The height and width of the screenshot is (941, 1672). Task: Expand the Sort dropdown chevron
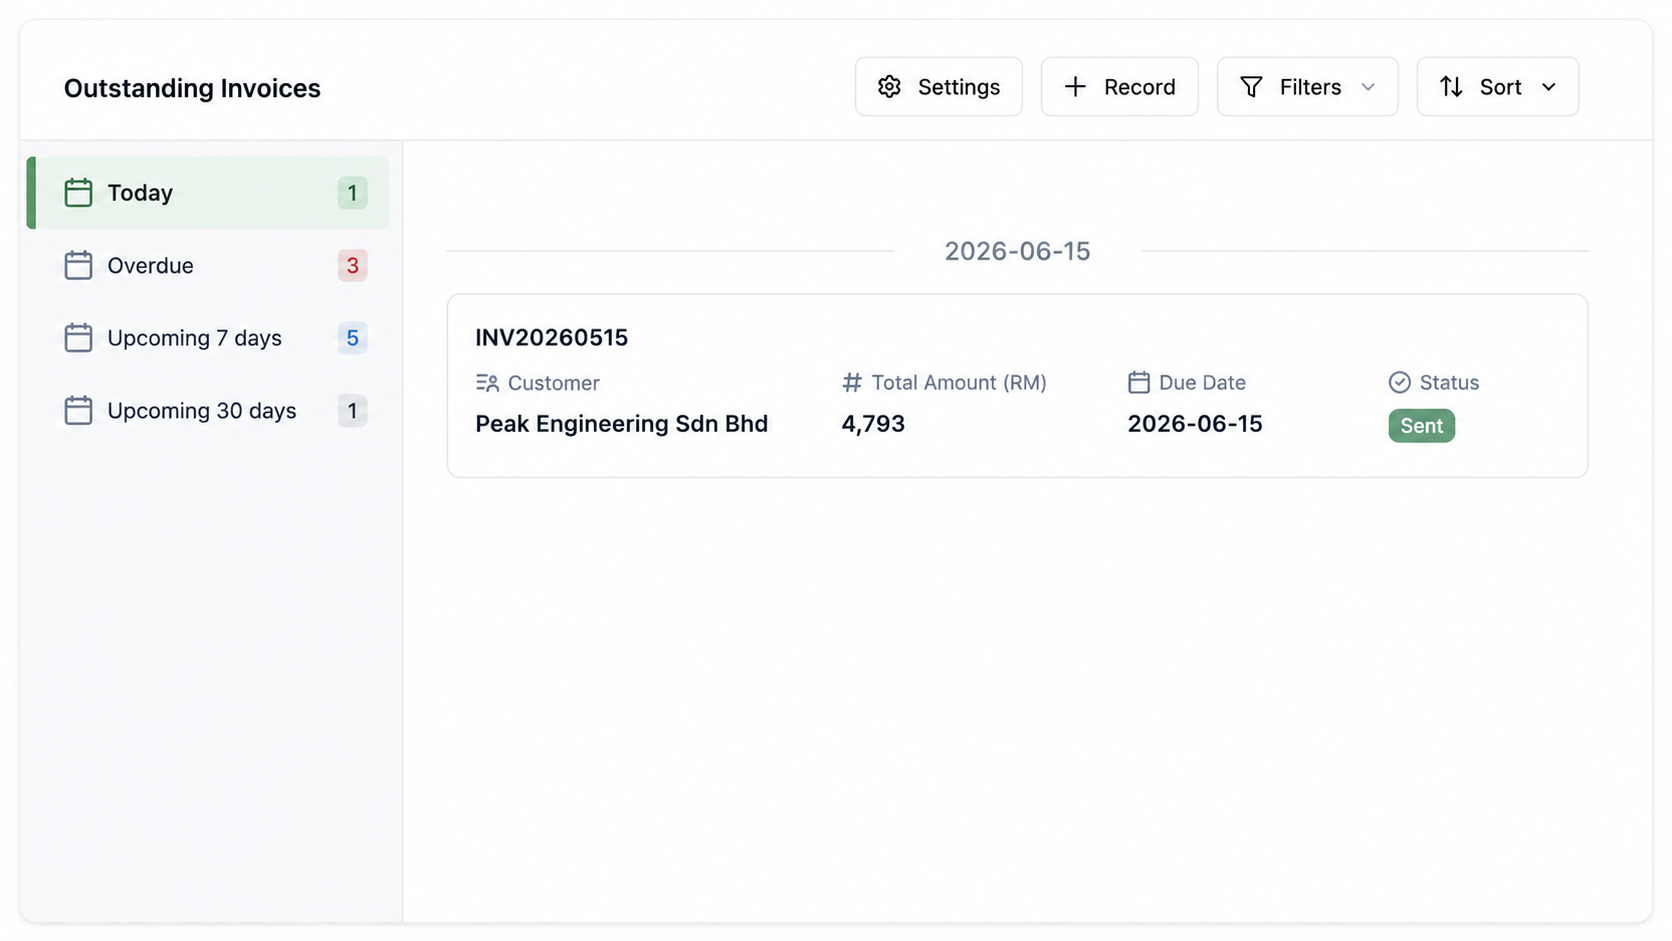(x=1548, y=87)
